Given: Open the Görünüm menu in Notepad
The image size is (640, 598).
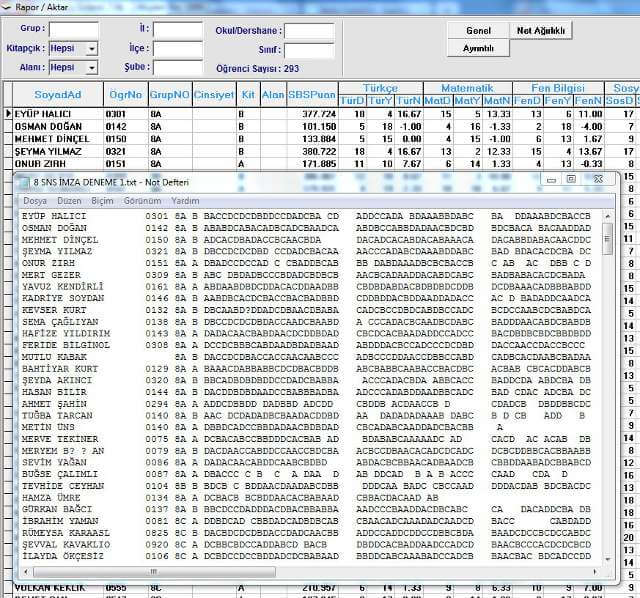Looking at the screenshot, I should (x=142, y=201).
